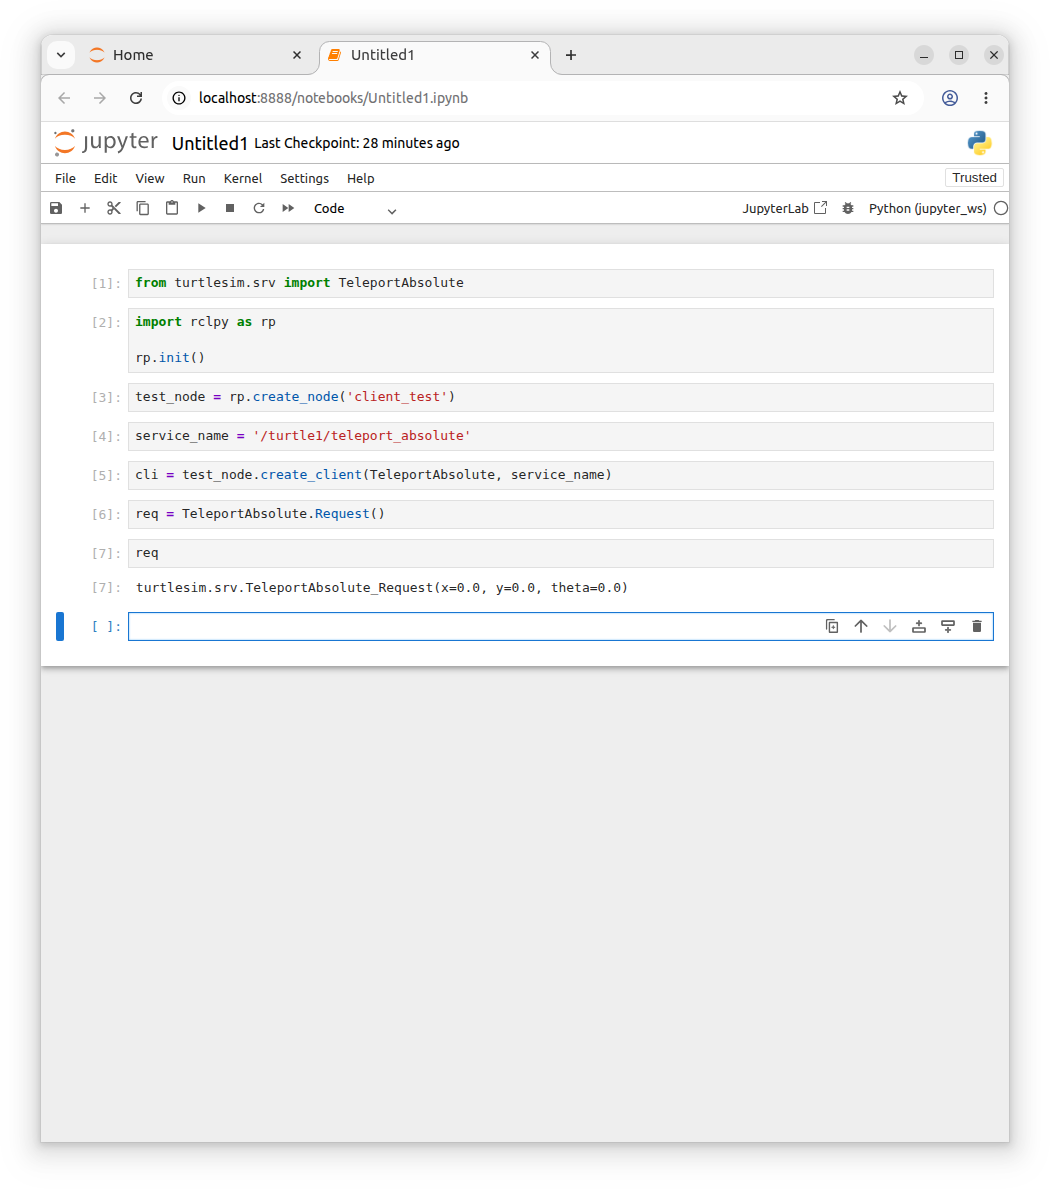Insert a cell below the active cell
Image resolution: width=1050 pixels, height=1189 pixels.
tap(948, 626)
